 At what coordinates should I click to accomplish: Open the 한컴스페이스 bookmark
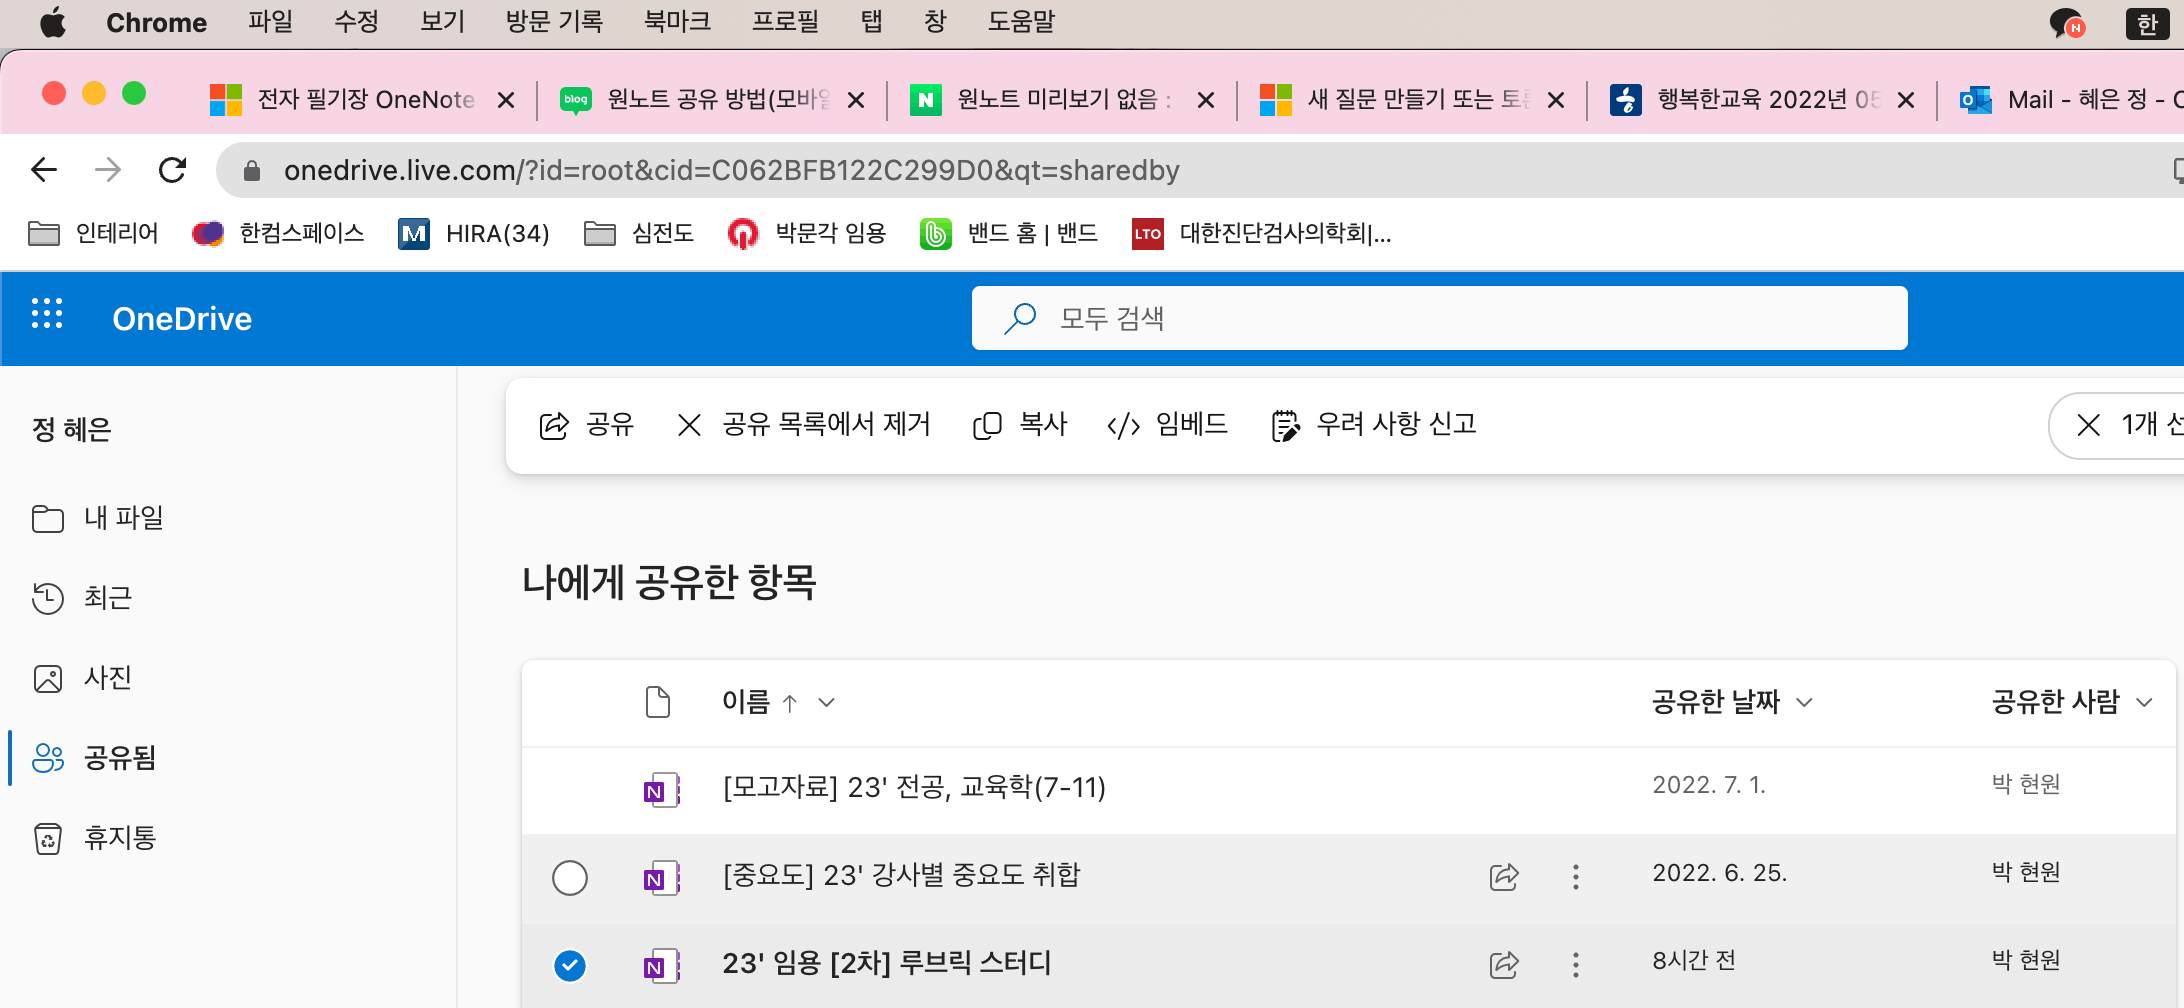point(278,234)
